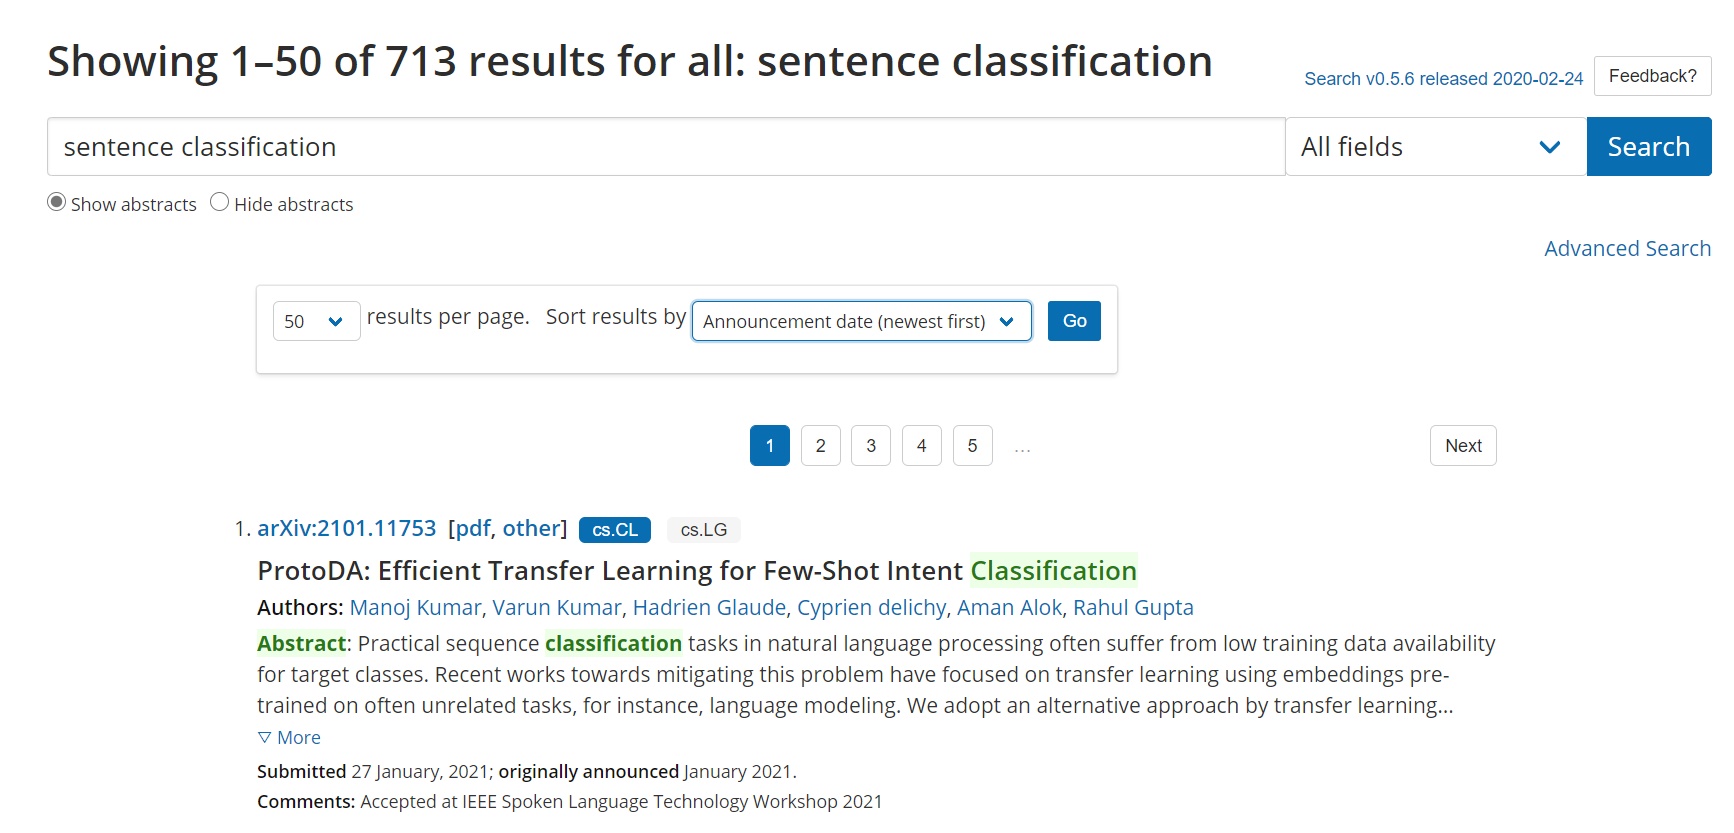Open the All fields dropdown
The height and width of the screenshot is (833, 1734).
[1435, 147]
